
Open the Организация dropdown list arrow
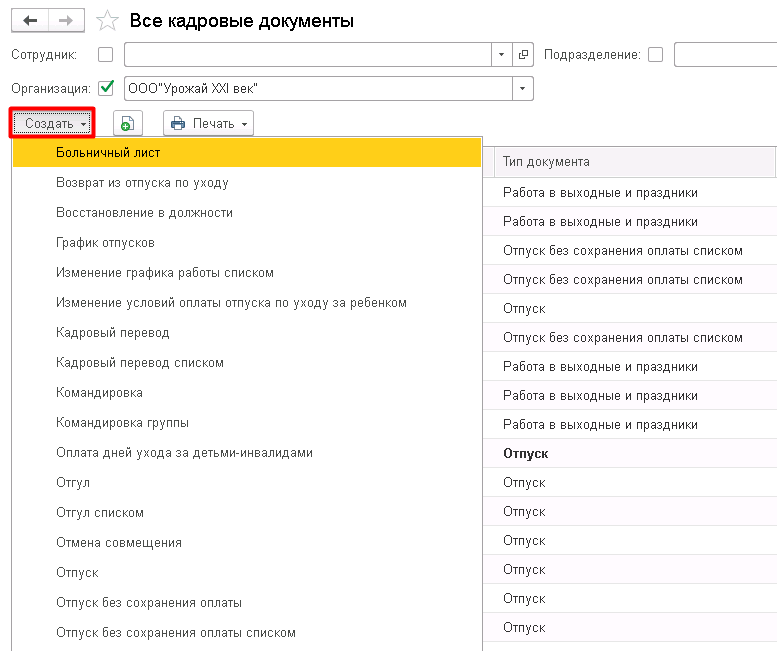click(522, 89)
